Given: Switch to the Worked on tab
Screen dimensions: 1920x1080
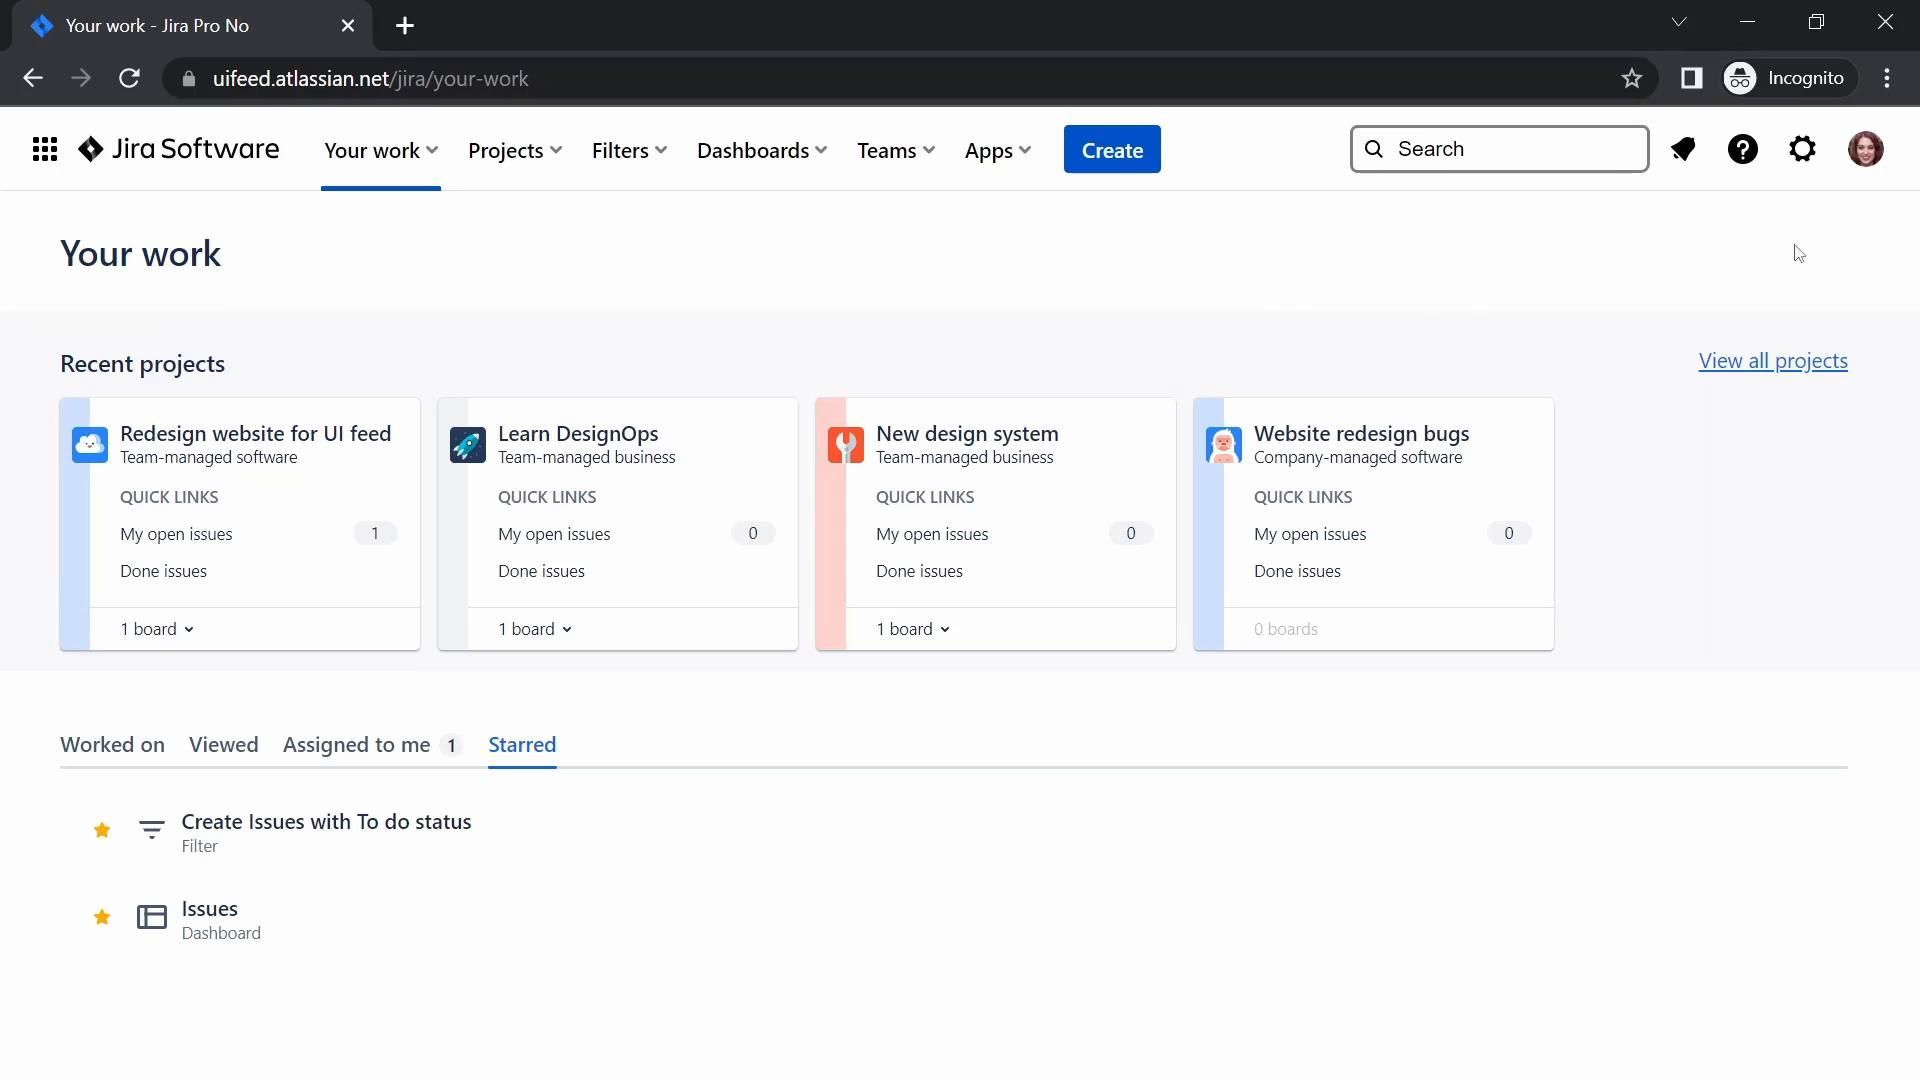Looking at the screenshot, I should (x=112, y=745).
